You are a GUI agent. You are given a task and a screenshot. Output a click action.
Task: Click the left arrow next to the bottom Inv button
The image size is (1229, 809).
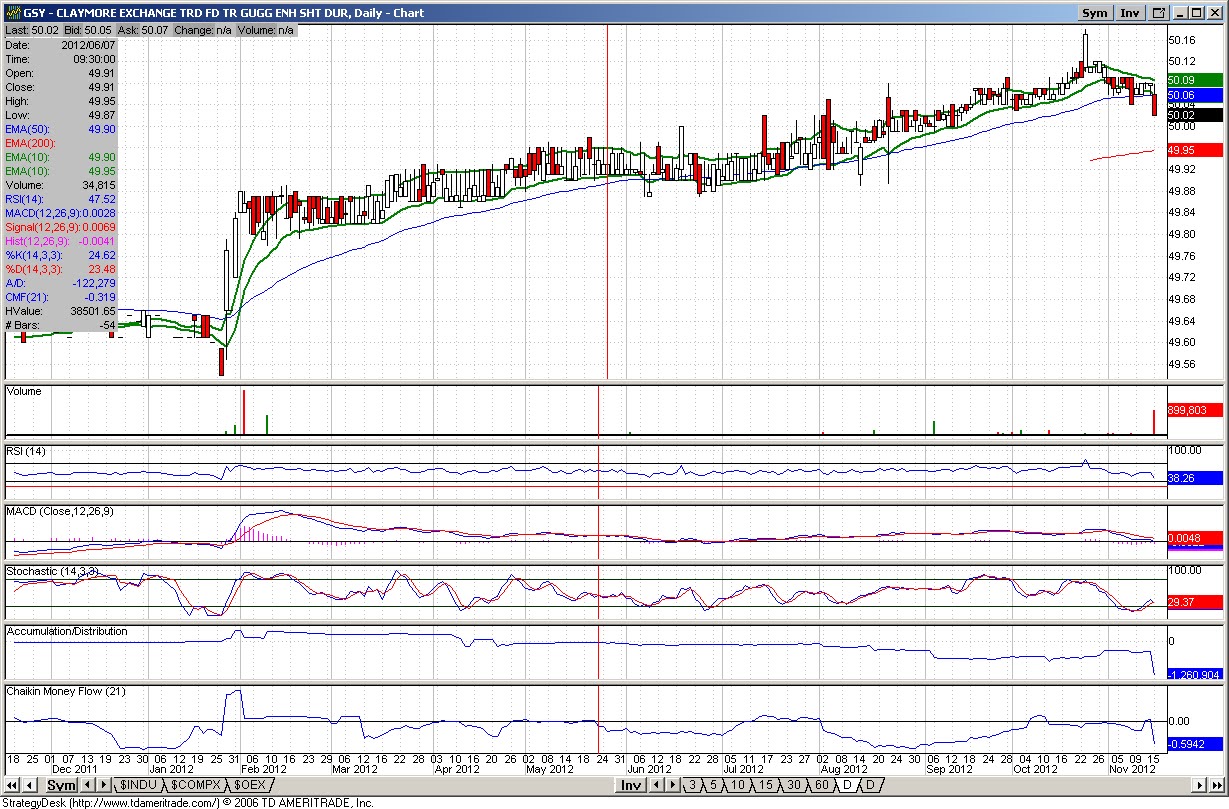[655, 785]
